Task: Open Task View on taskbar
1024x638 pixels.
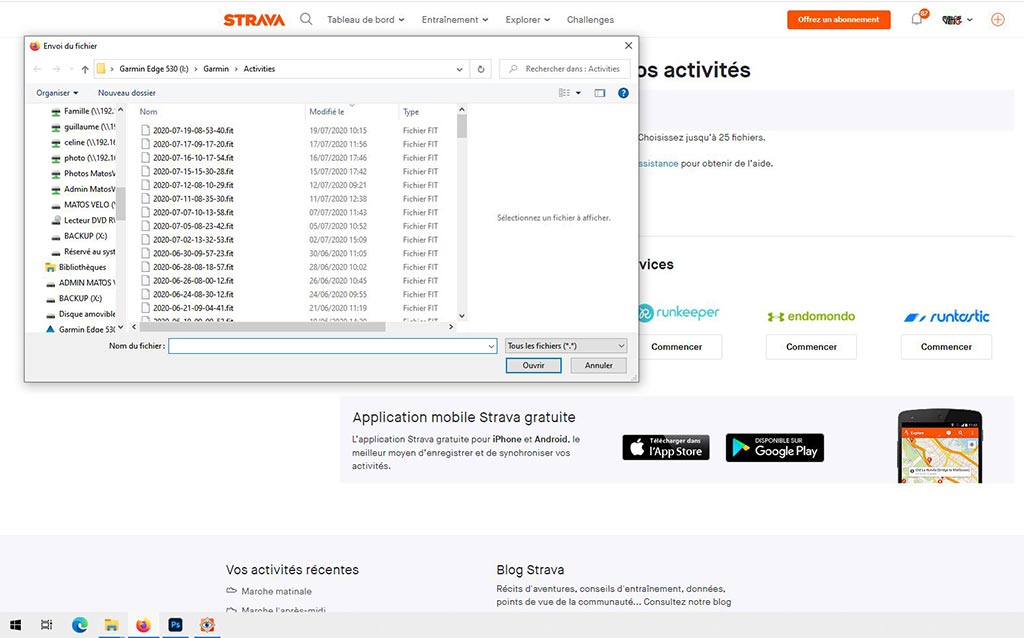Action: pyautogui.click(x=46, y=625)
